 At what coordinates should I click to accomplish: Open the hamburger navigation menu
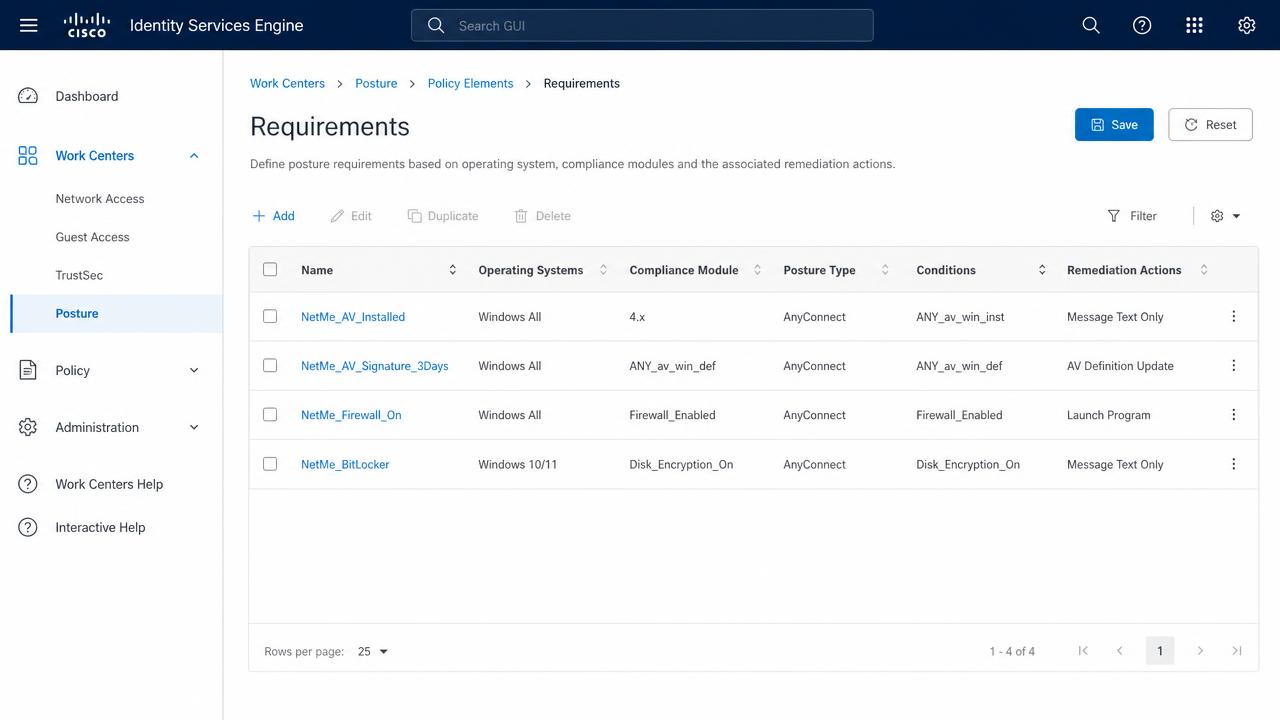(28, 25)
